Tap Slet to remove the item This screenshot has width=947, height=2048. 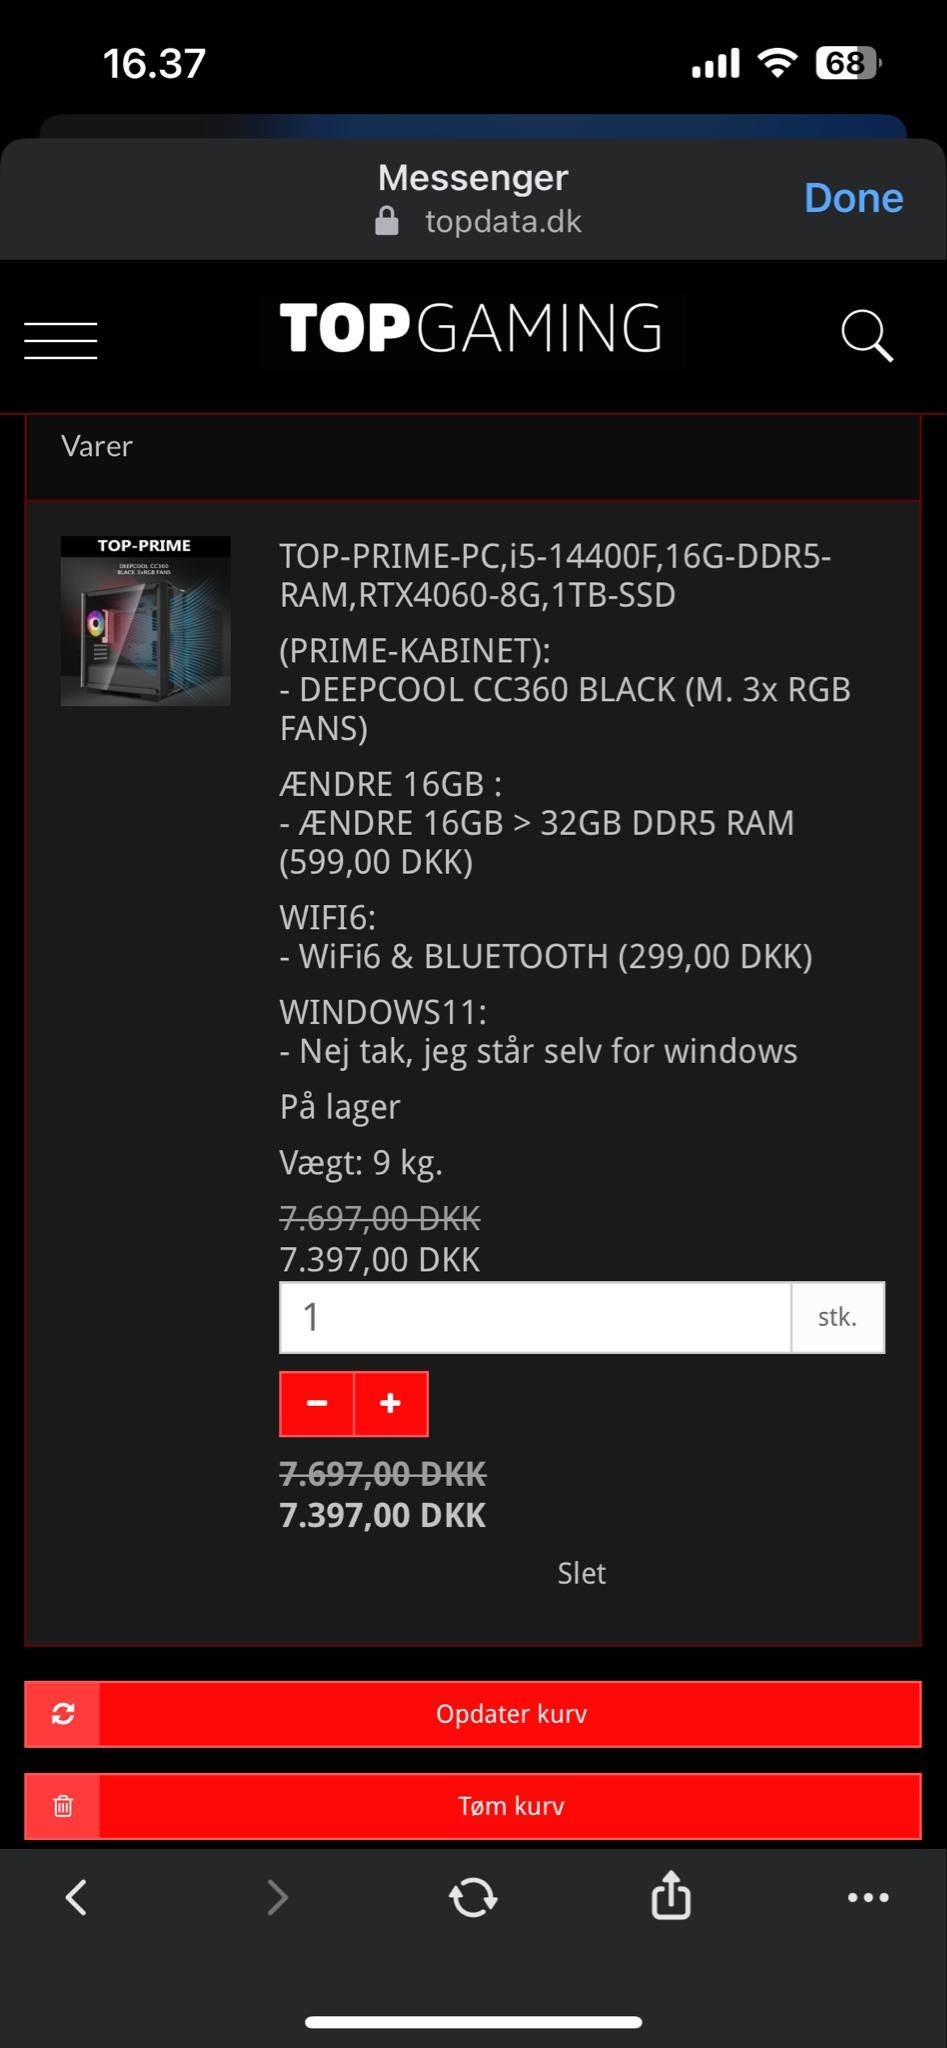[x=582, y=1573]
